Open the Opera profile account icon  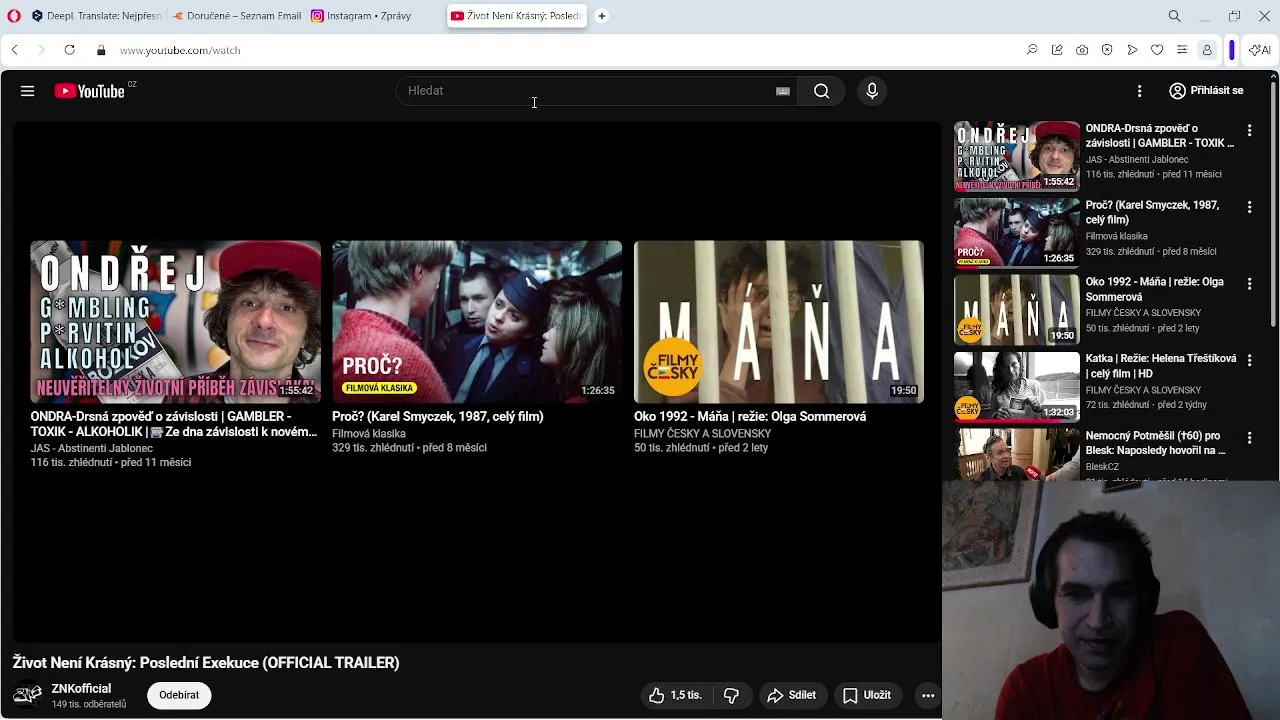1207,50
